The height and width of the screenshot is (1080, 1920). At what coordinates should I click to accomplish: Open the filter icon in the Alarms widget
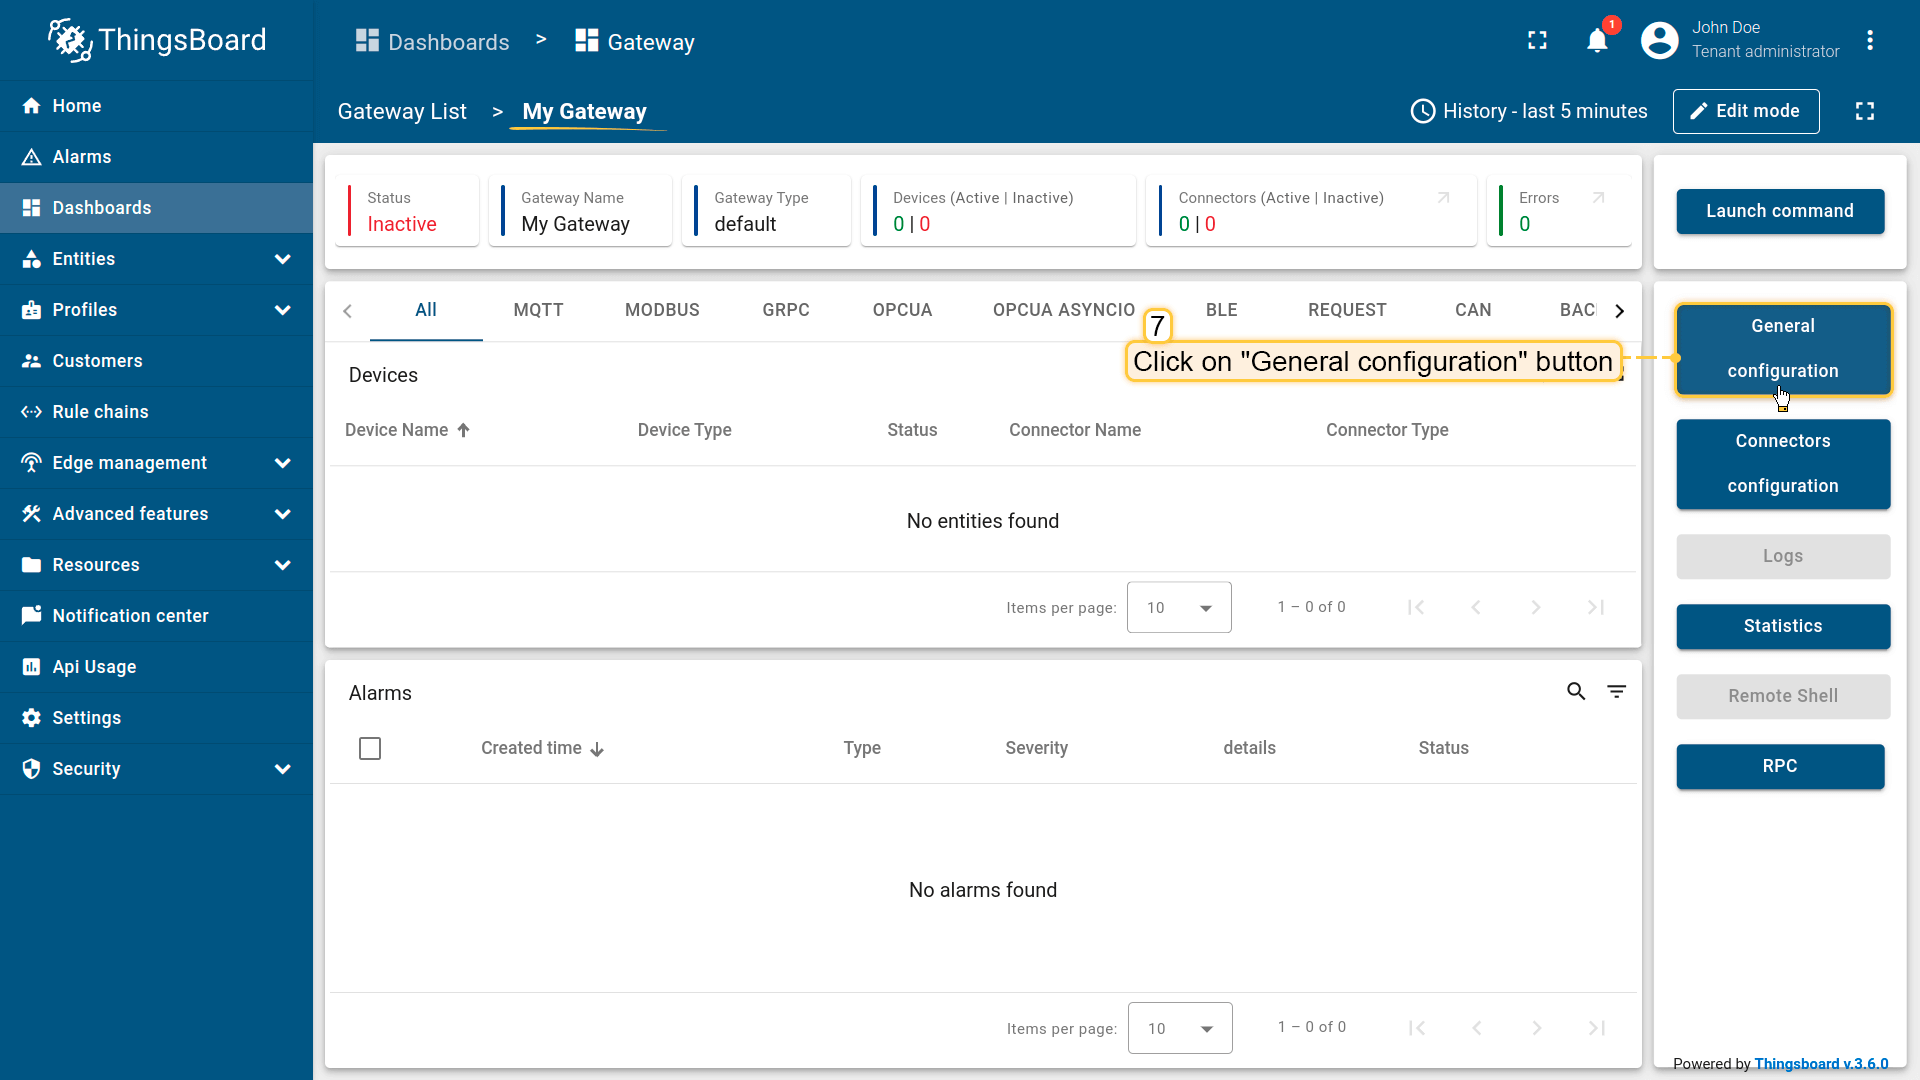coord(1617,691)
